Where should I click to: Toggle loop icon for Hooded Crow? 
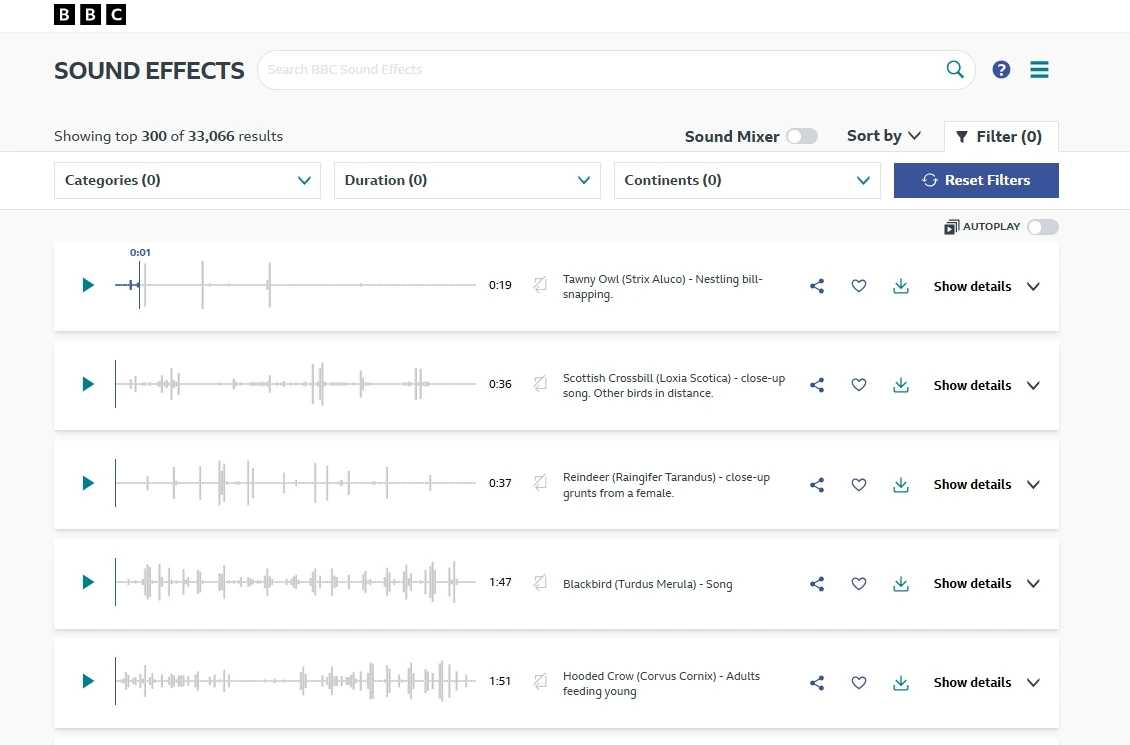(540, 681)
